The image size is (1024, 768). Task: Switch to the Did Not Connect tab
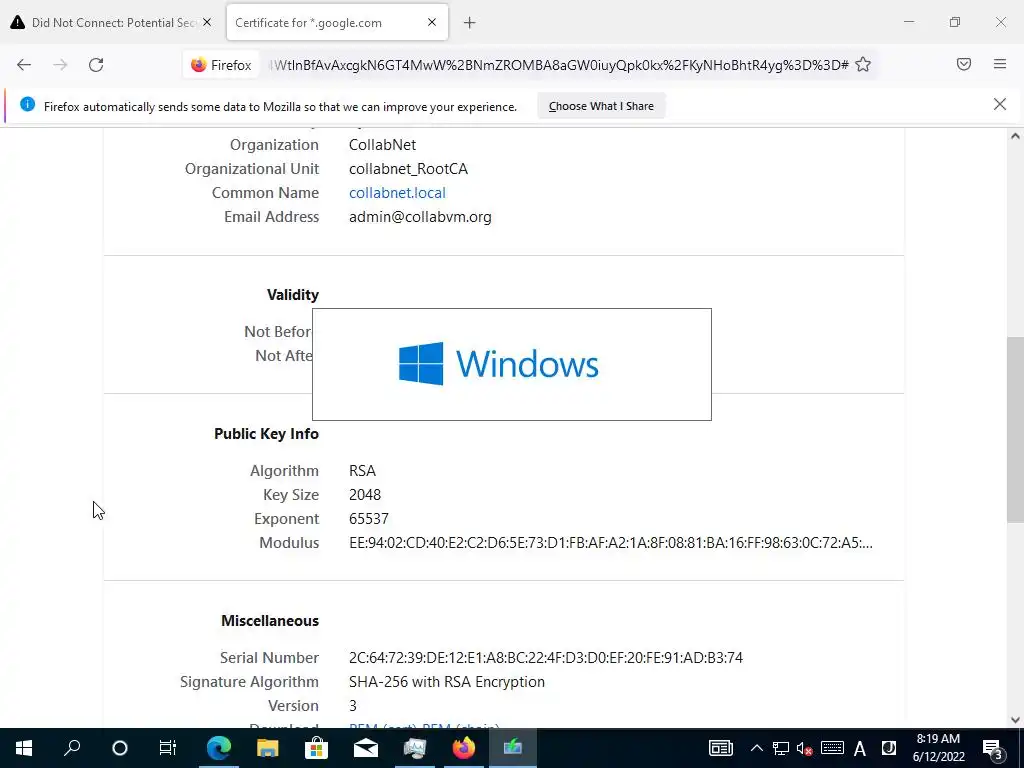pos(112,23)
